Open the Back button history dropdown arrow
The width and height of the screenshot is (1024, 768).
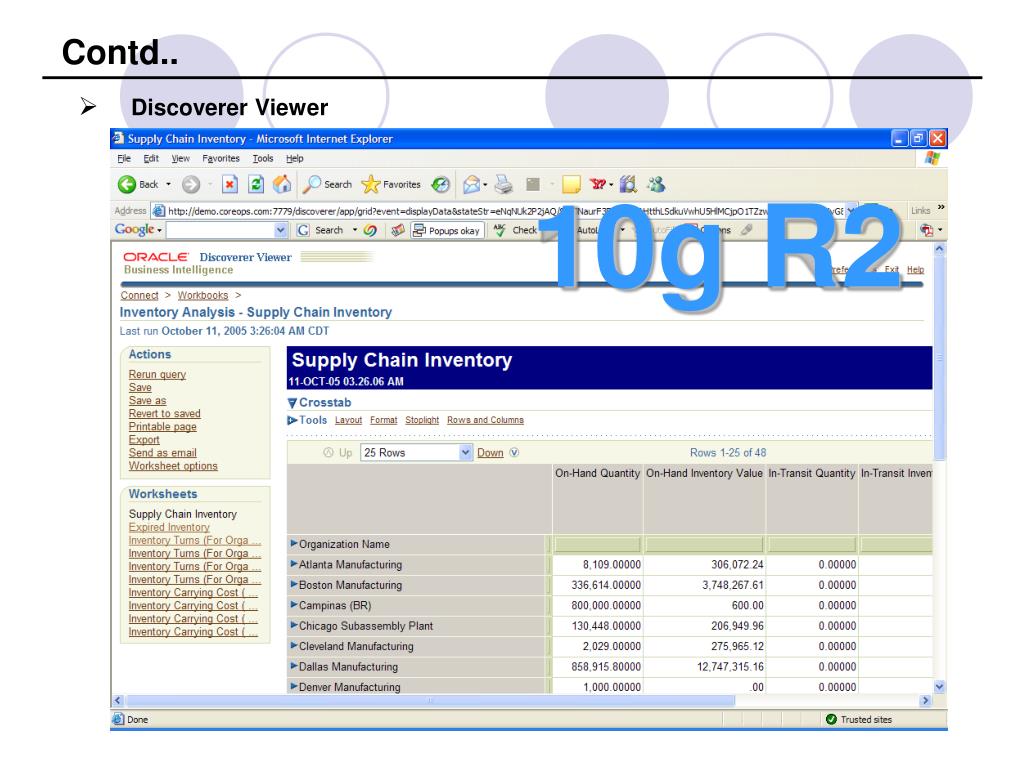(168, 185)
